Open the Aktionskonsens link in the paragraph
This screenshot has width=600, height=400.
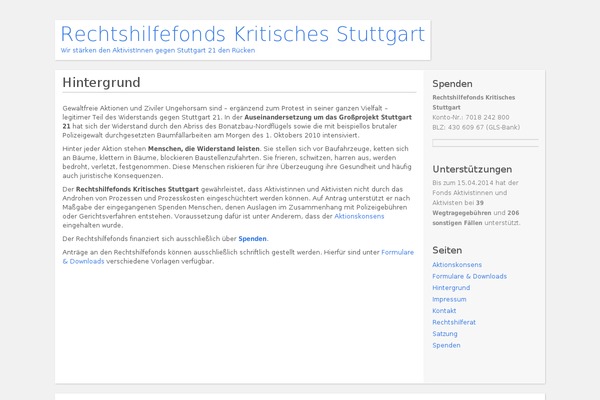359,216
